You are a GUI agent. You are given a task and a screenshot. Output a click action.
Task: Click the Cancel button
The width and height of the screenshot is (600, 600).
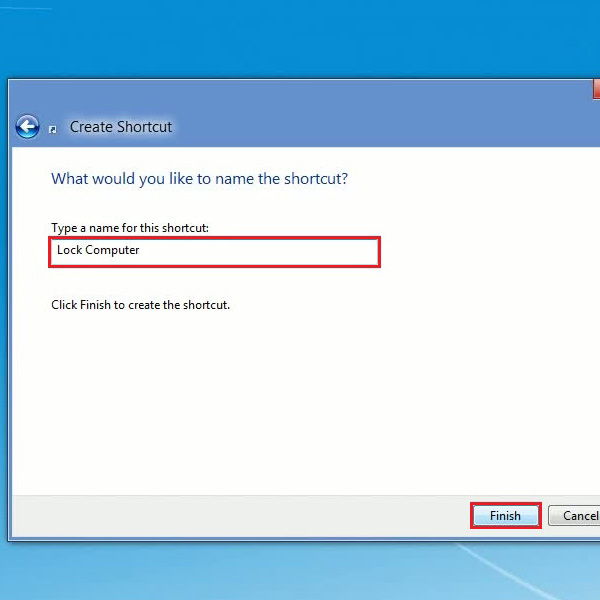tap(574, 515)
